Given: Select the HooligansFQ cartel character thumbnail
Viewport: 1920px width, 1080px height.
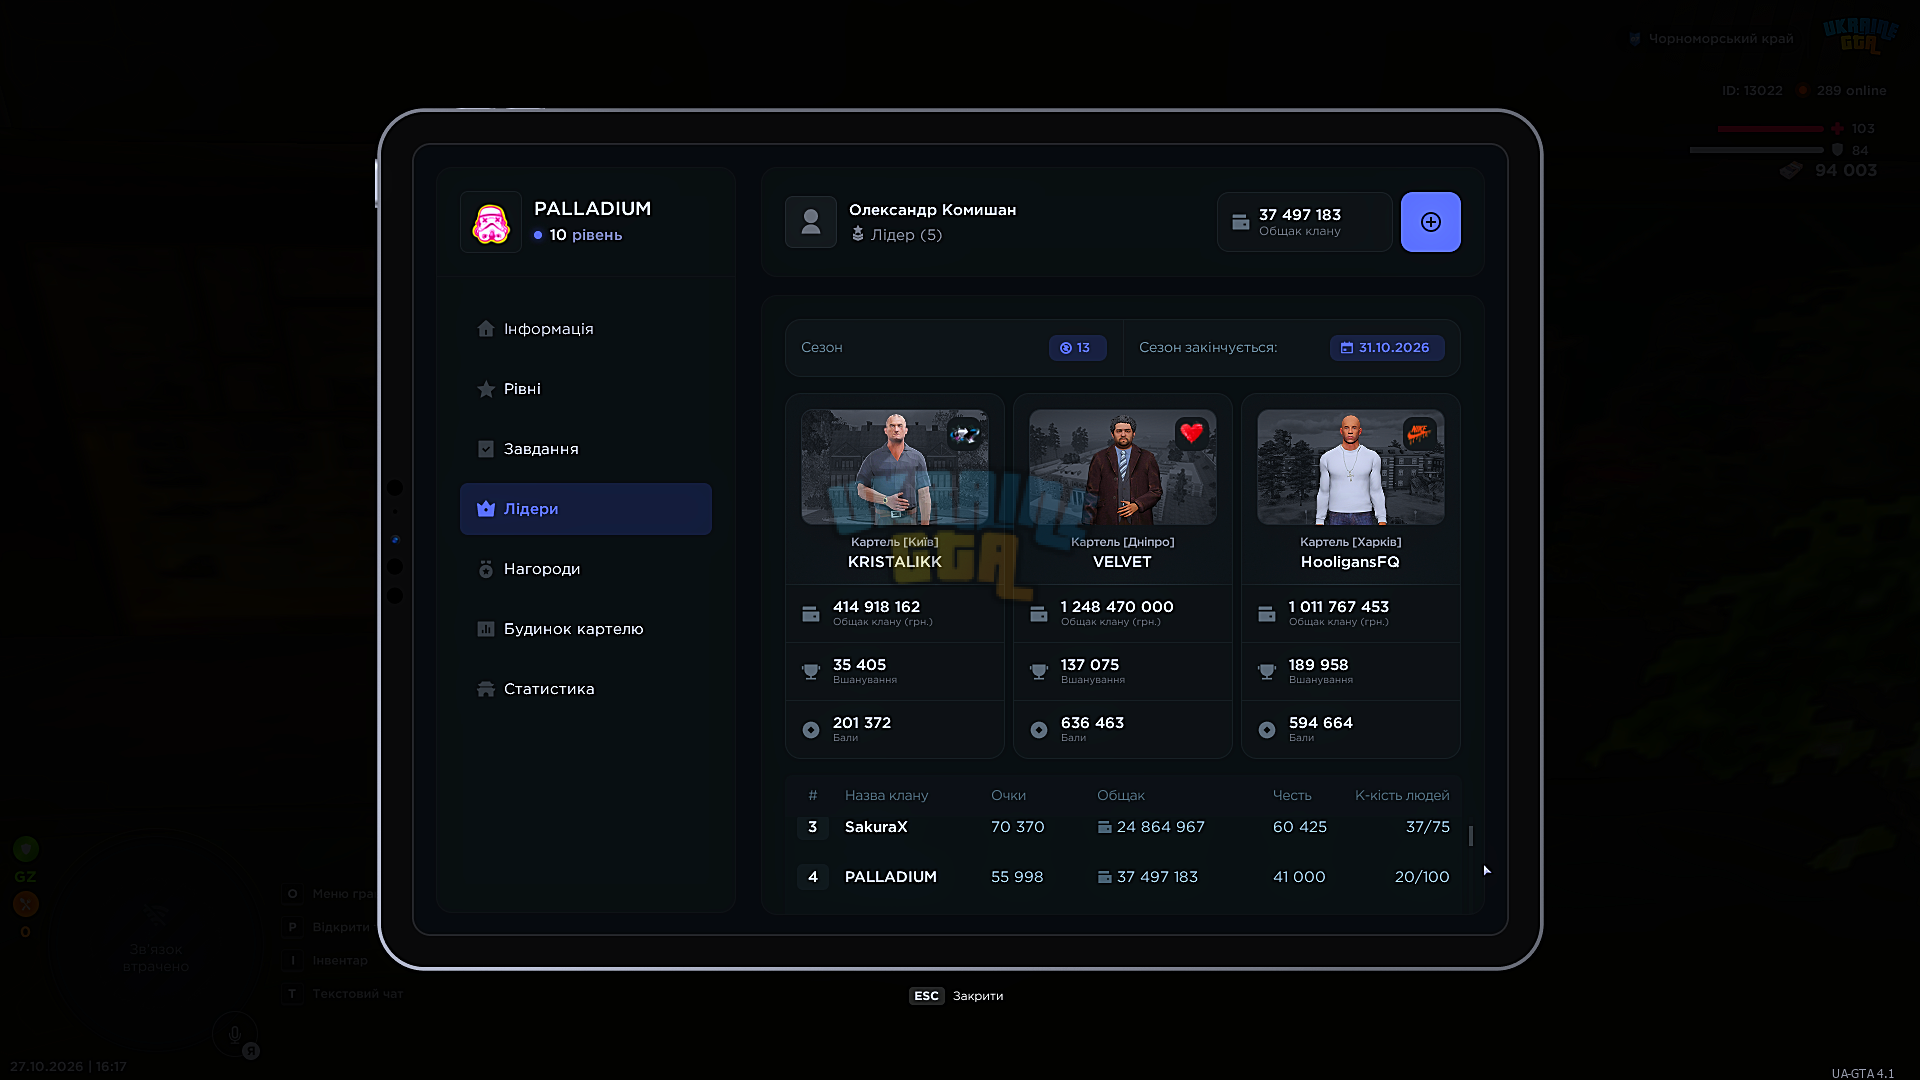Looking at the screenshot, I should click(x=1350, y=467).
